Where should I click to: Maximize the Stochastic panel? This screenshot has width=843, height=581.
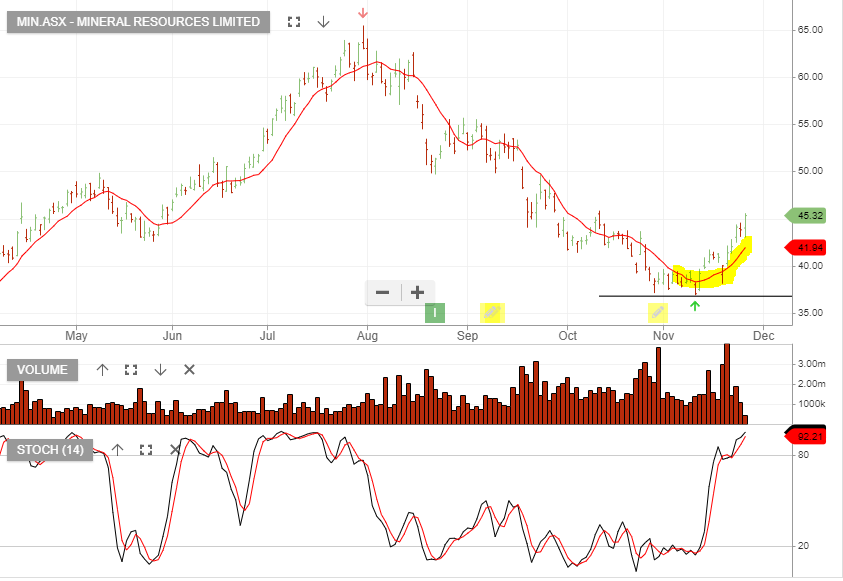(146, 450)
